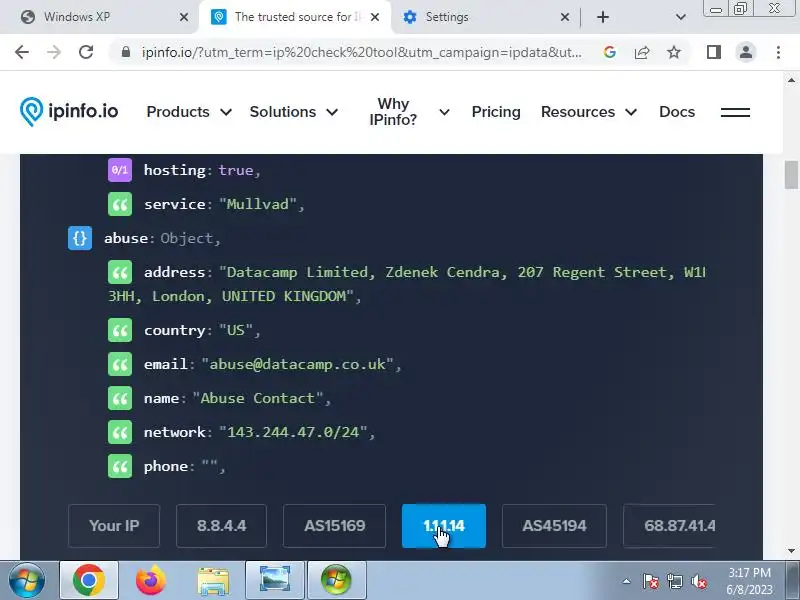Click the quote icon beside name
This screenshot has height=600, width=800.
[x=120, y=398]
